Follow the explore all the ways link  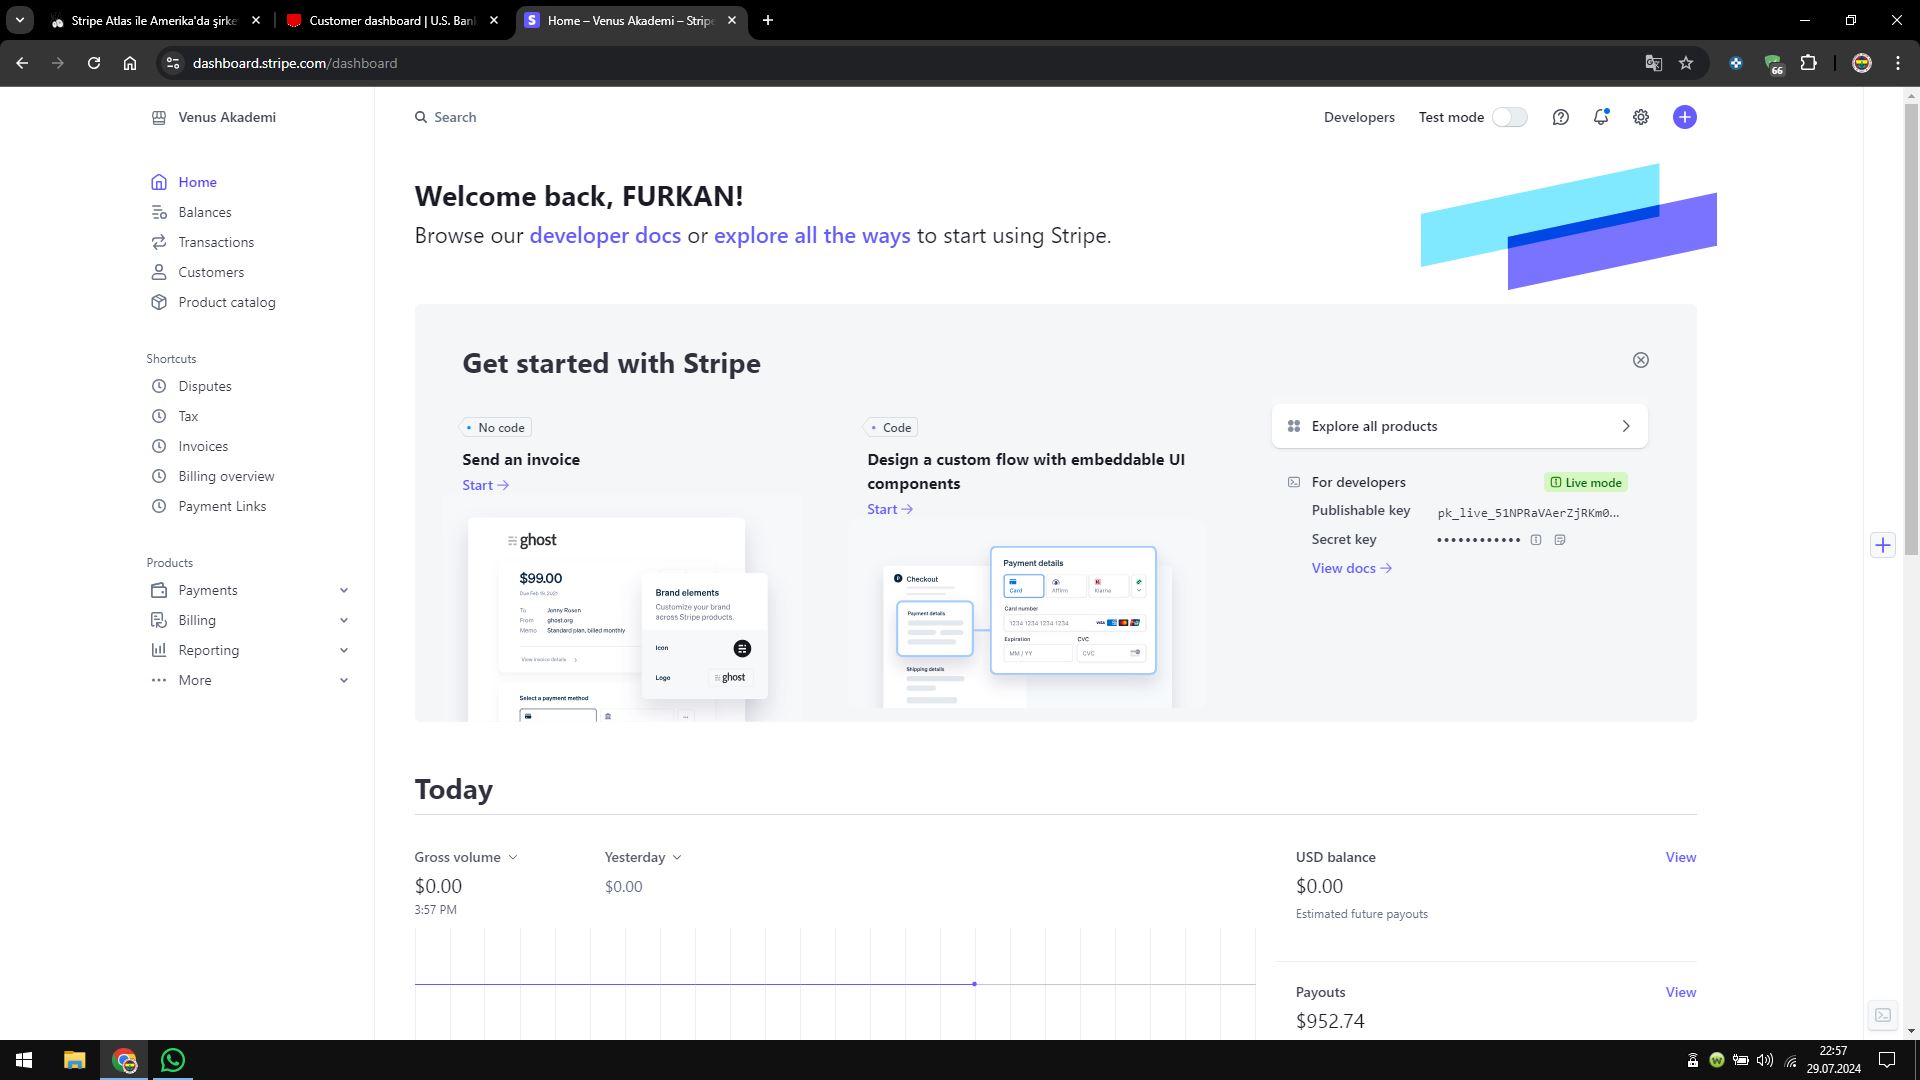click(812, 236)
